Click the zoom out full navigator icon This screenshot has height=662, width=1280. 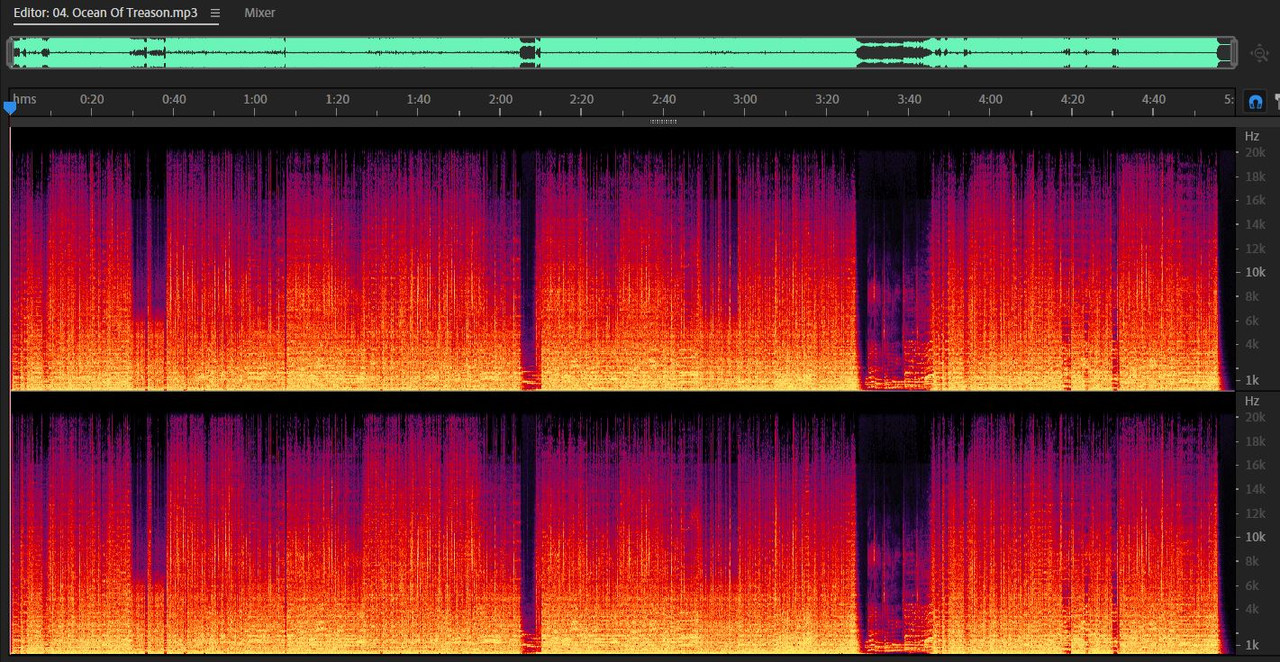click(x=1260, y=53)
